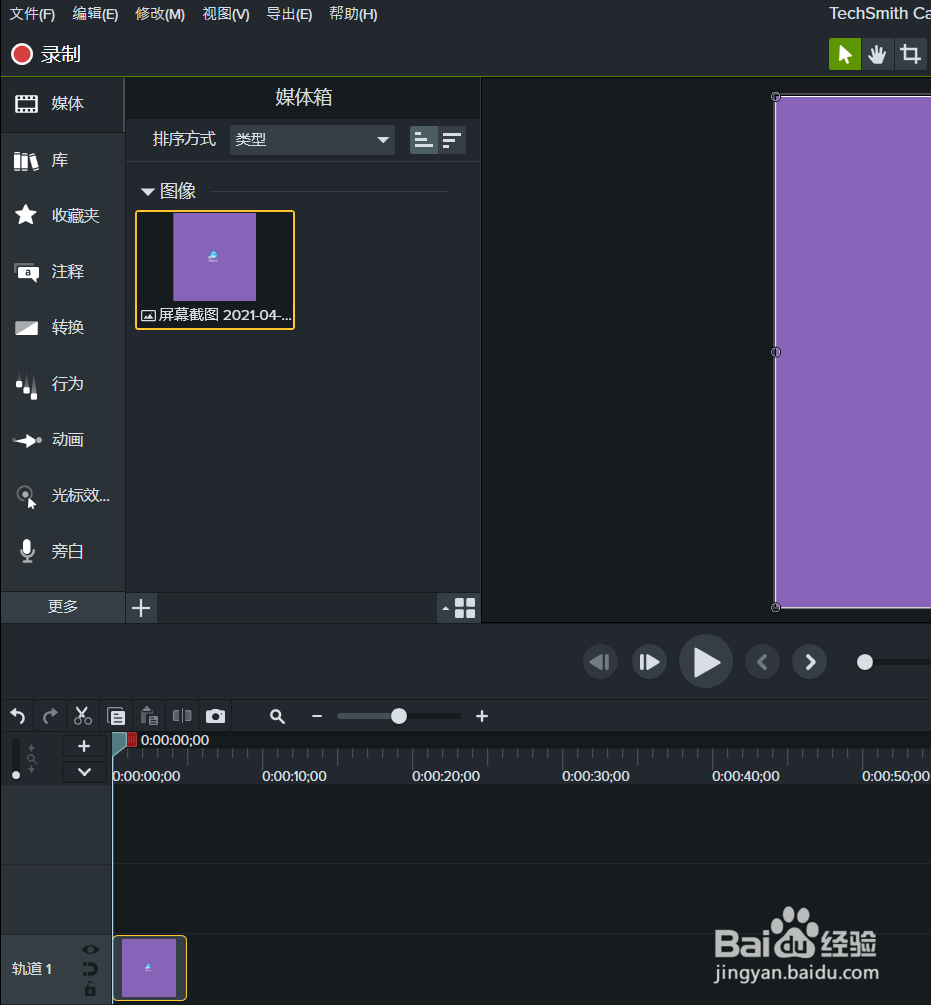Open the Transitions tab
The width and height of the screenshot is (931, 1005).
coord(62,328)
